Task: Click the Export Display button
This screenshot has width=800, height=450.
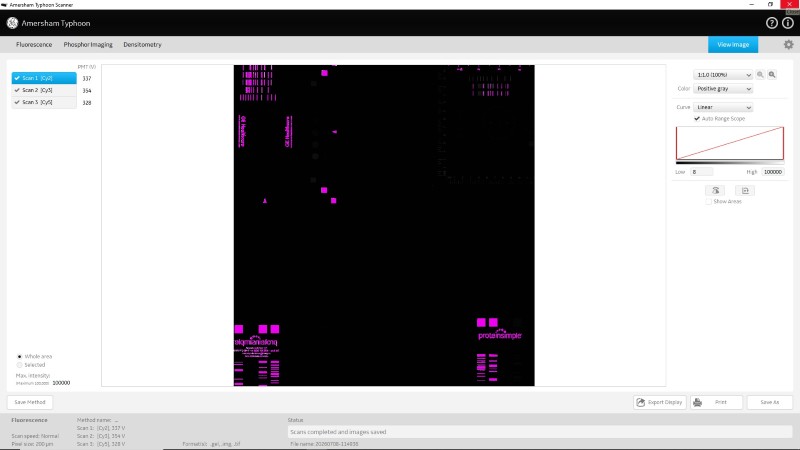Action: 660,402
